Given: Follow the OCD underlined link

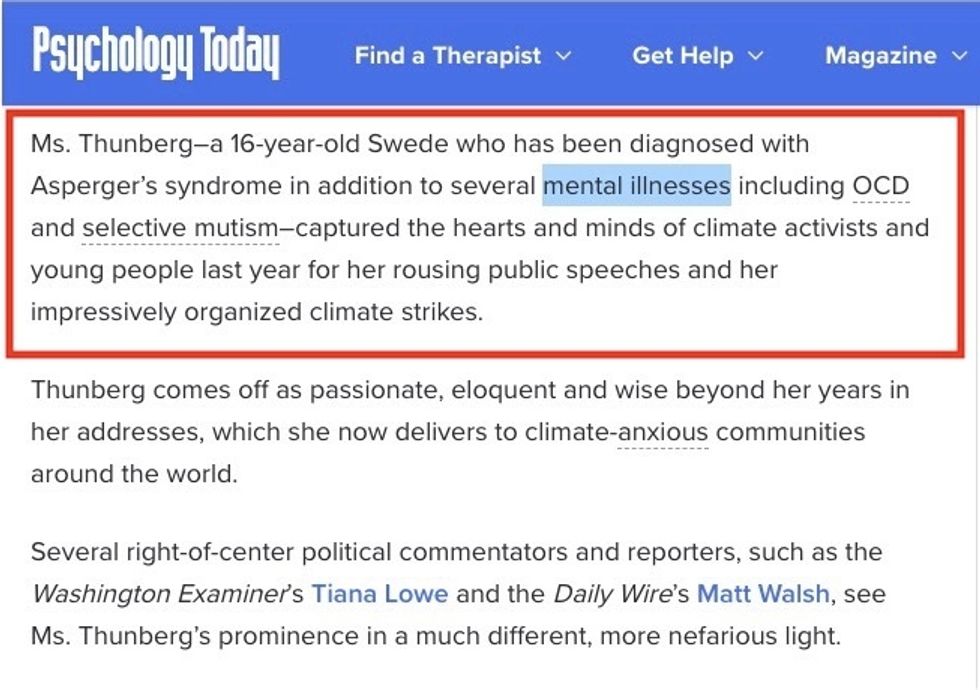Looking at the screenshot, I should pyautogui.click(x=880, y=186).
